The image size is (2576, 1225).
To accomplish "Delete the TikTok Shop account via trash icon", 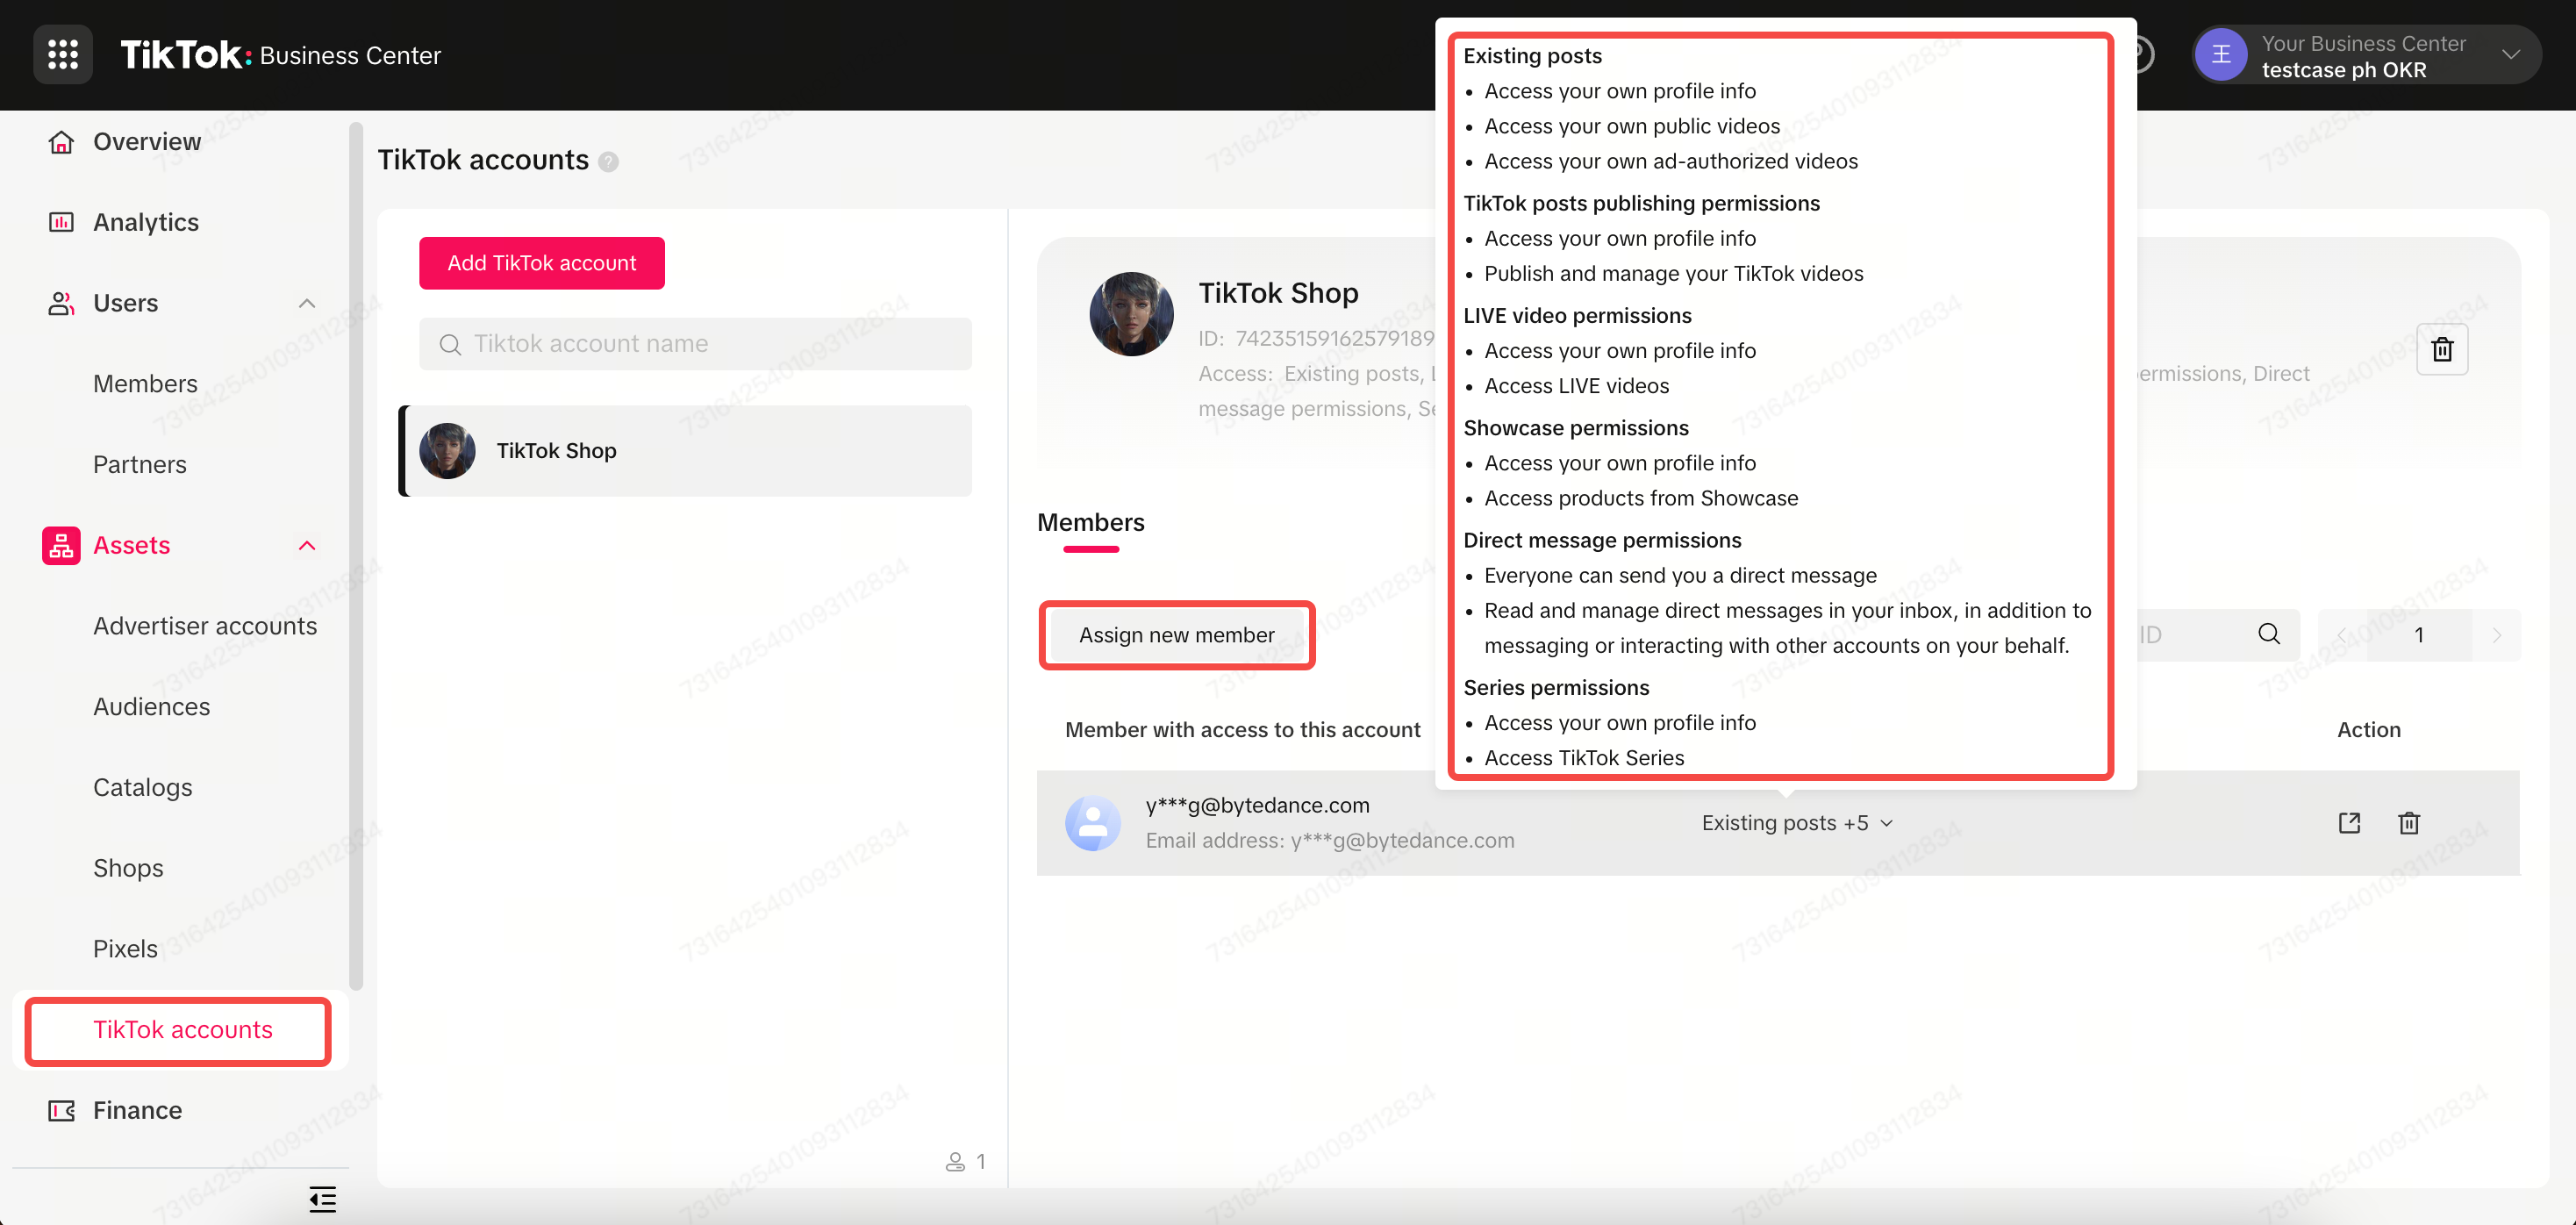I will point(2441,350).
